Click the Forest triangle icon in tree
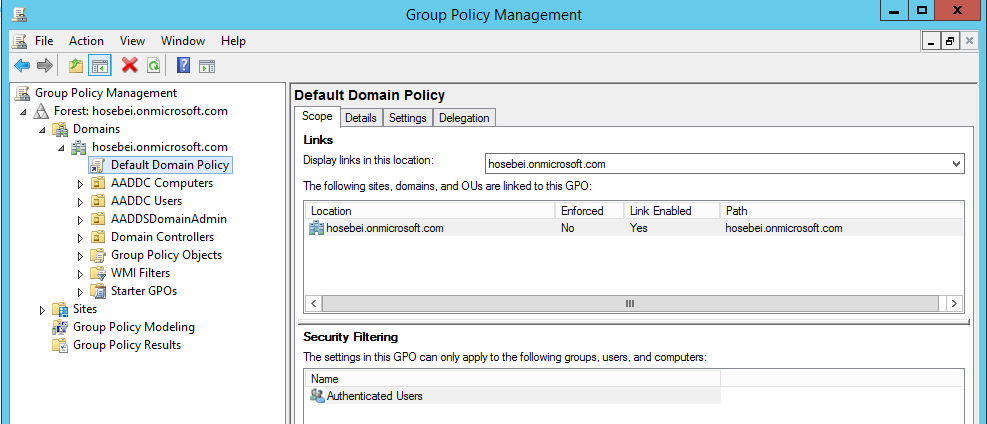The image size is (987, 424). click(x=42, y=111)
